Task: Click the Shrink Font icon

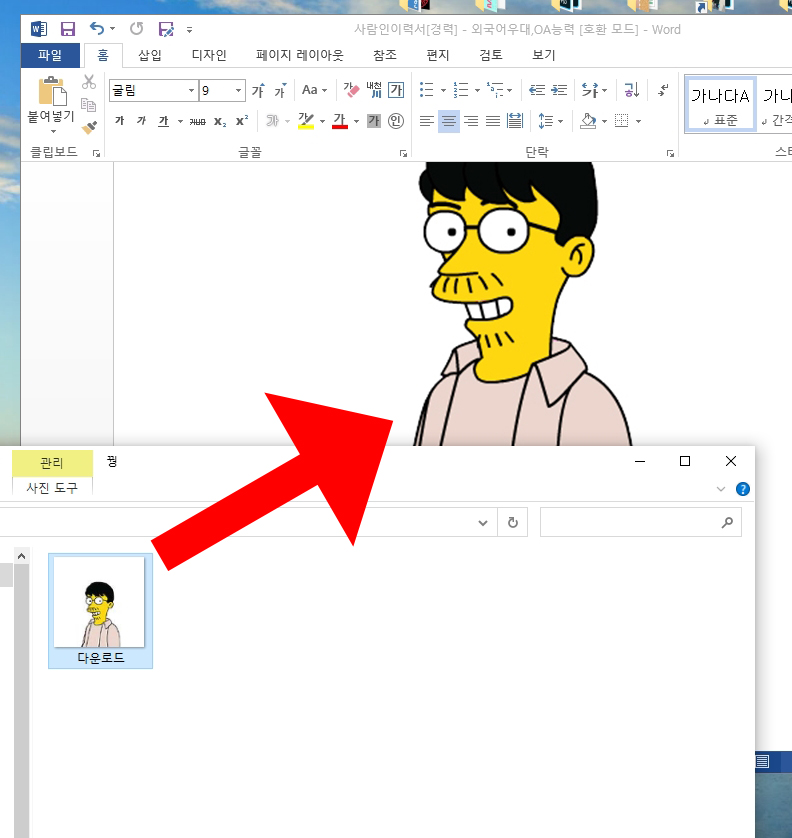Action: click(281, 90)
